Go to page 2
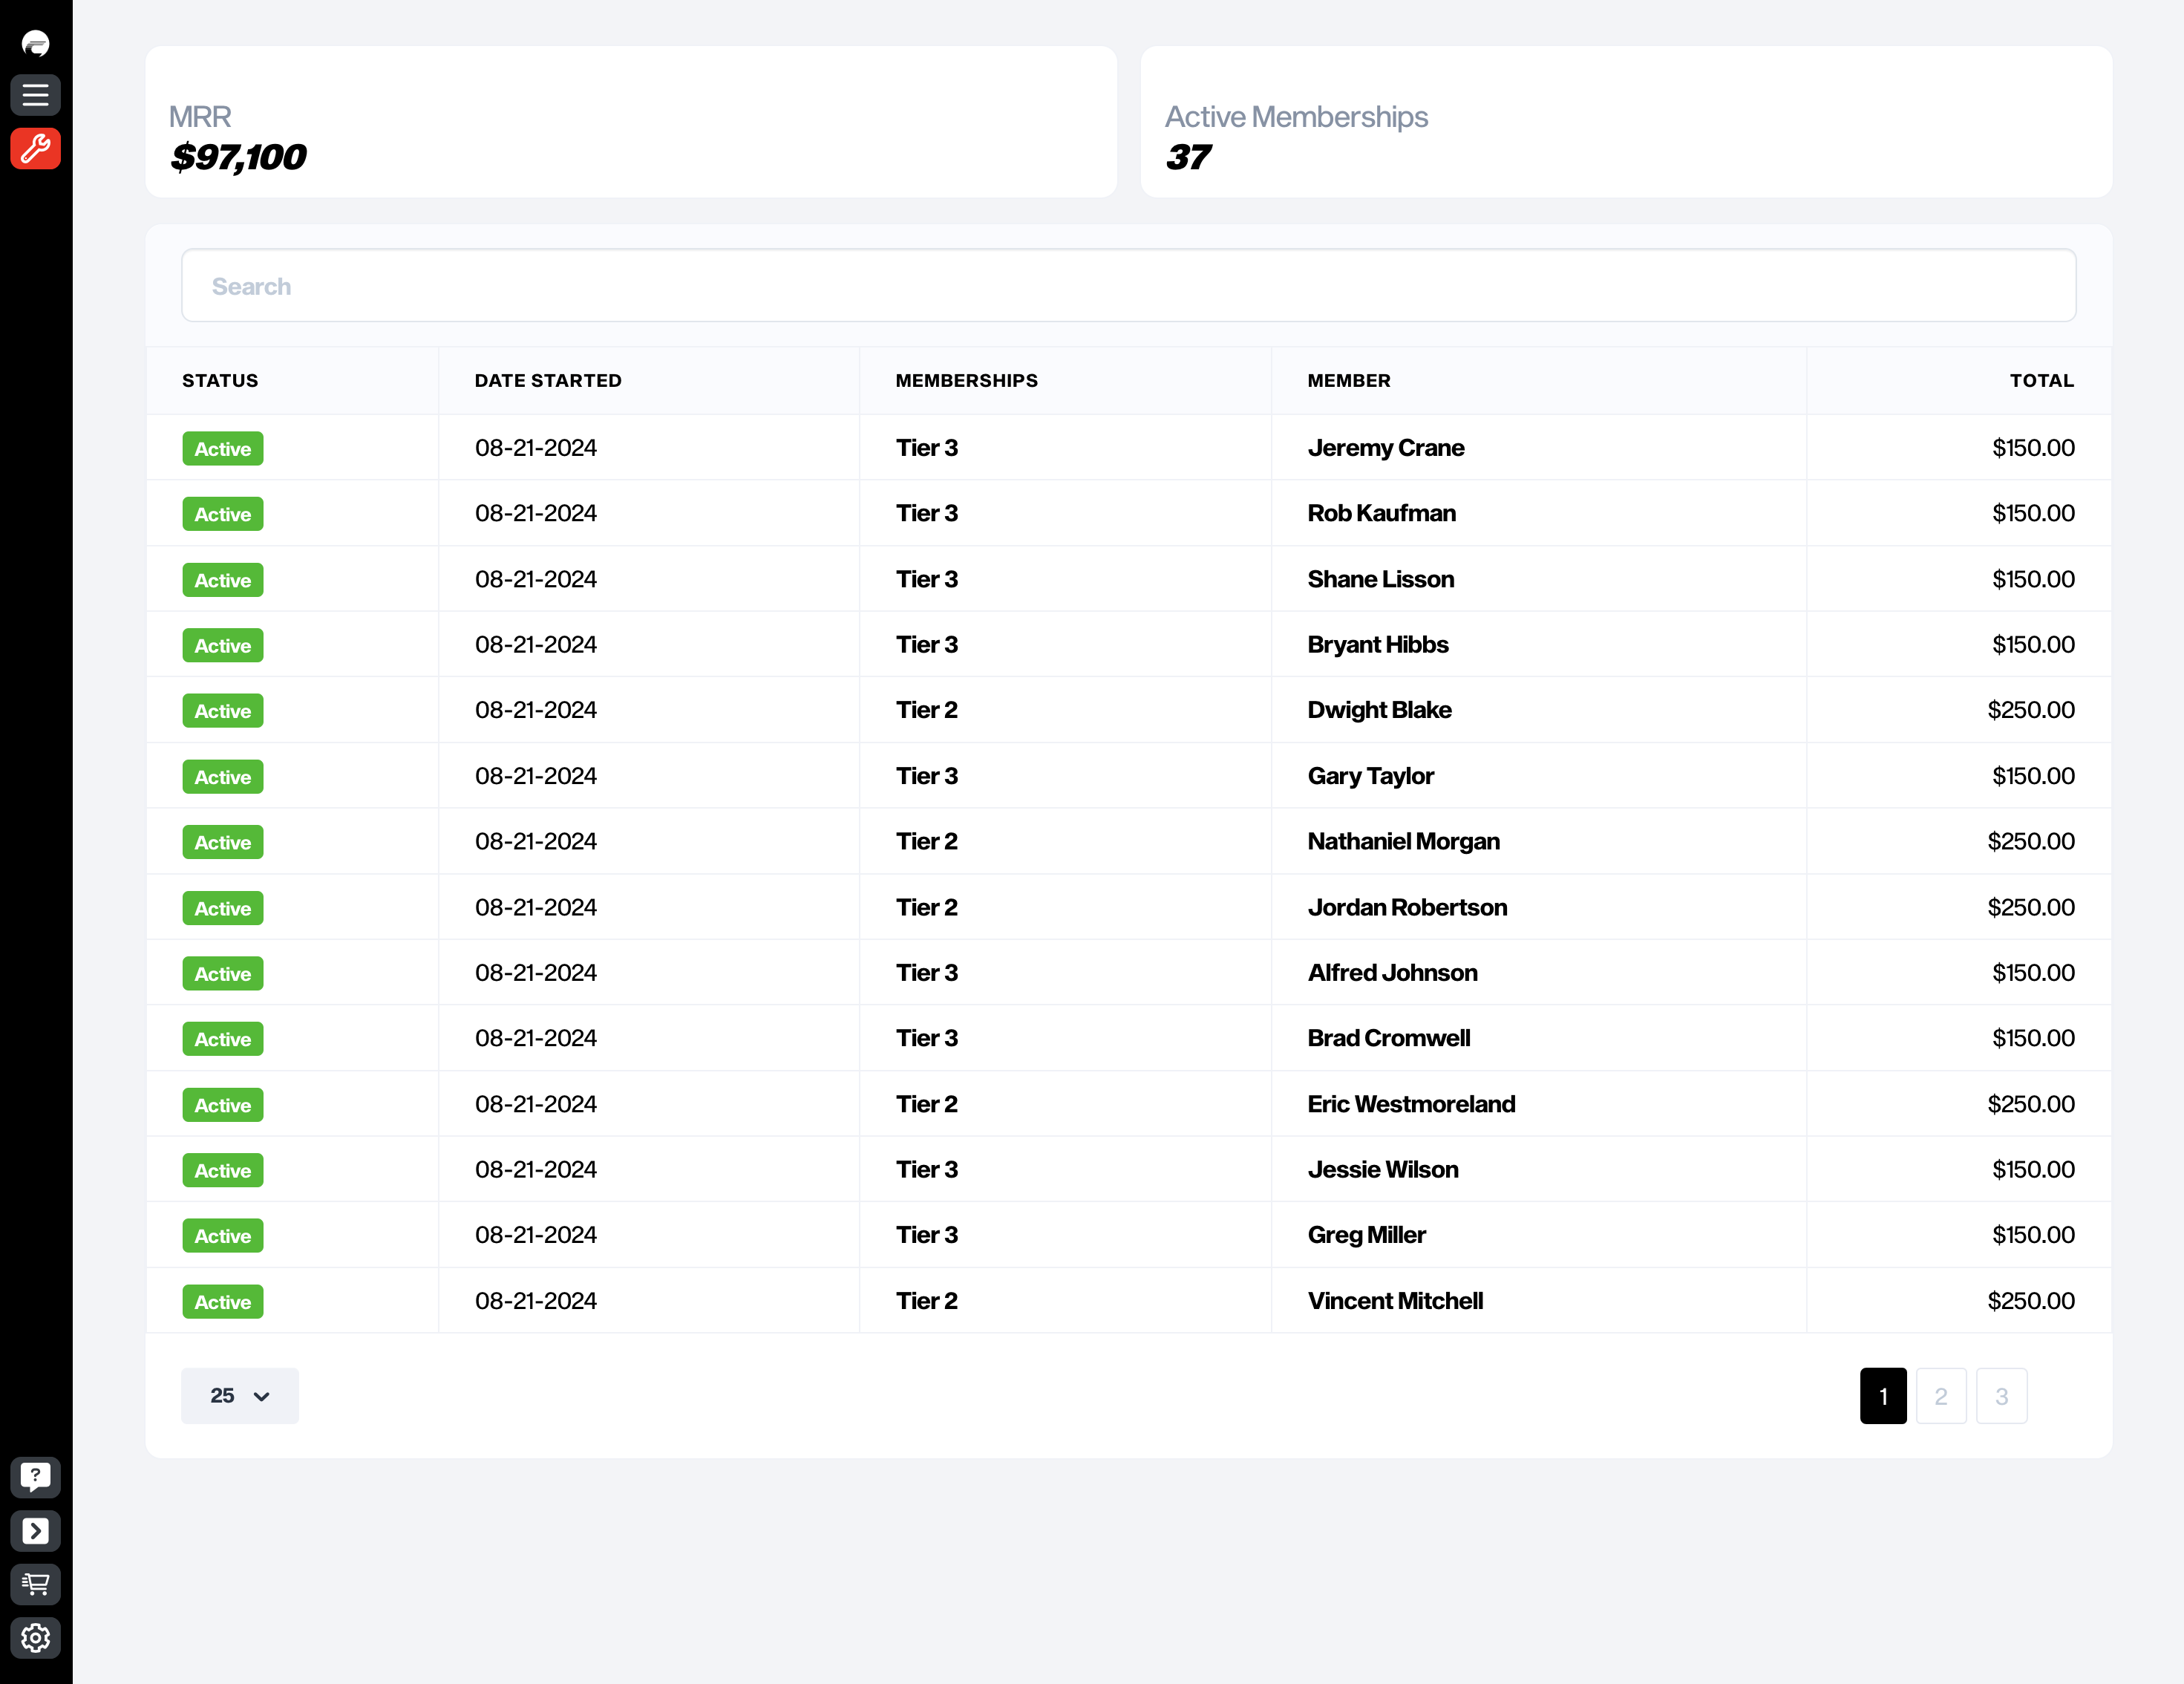 [1940, 1395]
